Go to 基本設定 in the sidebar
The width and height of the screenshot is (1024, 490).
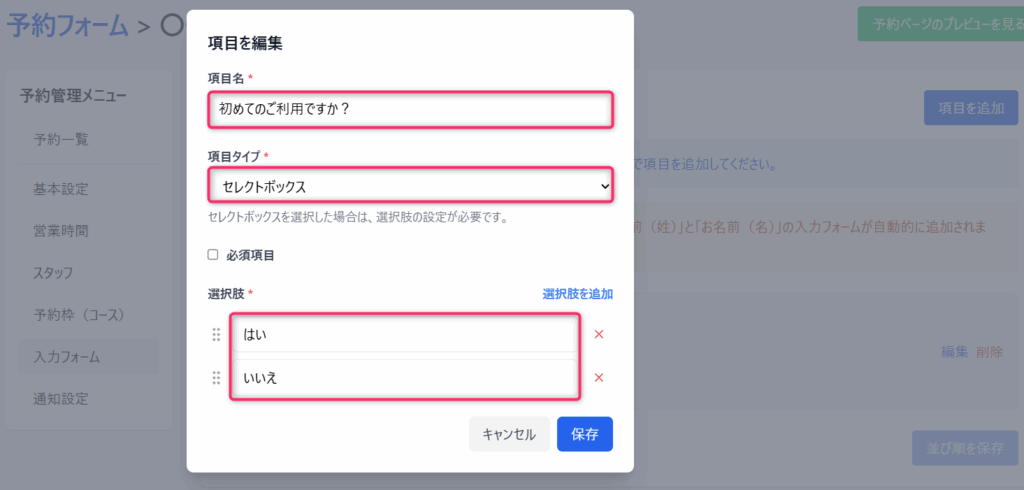click(61, 189)
